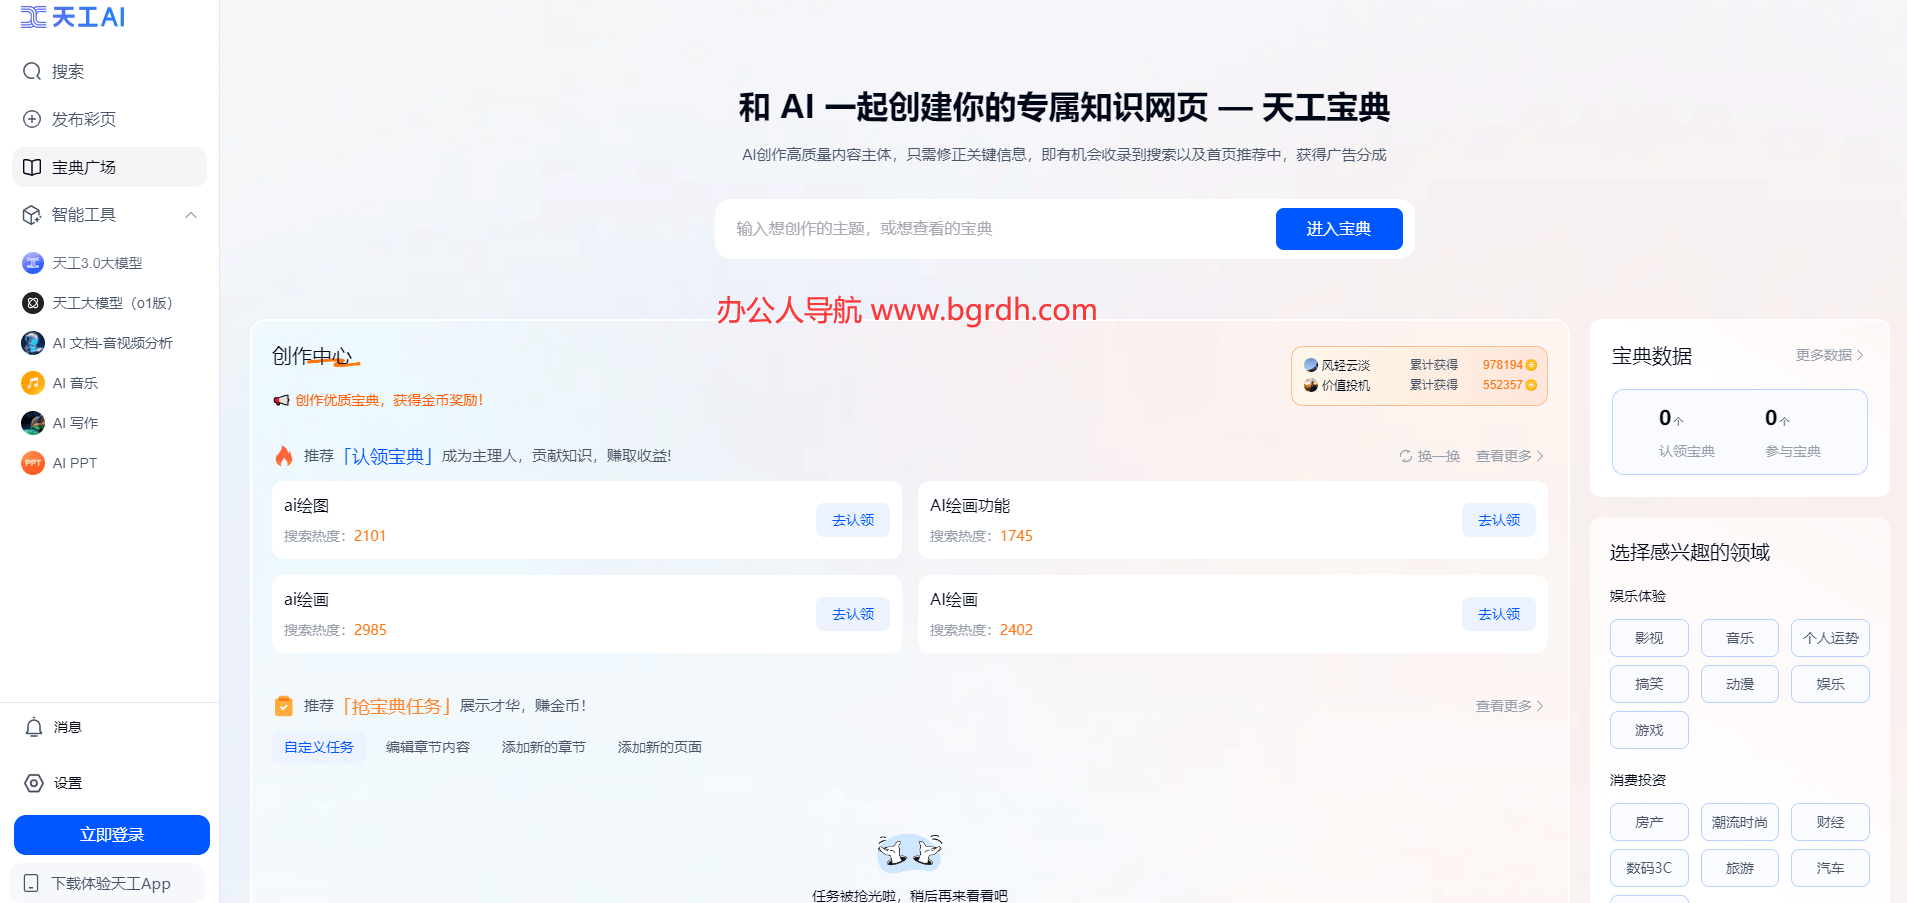Viewport: 1907px width, 903px height.
Task: Click the 智能工具 cube icon
Action: pyautogui.click(x=32, y=215)
